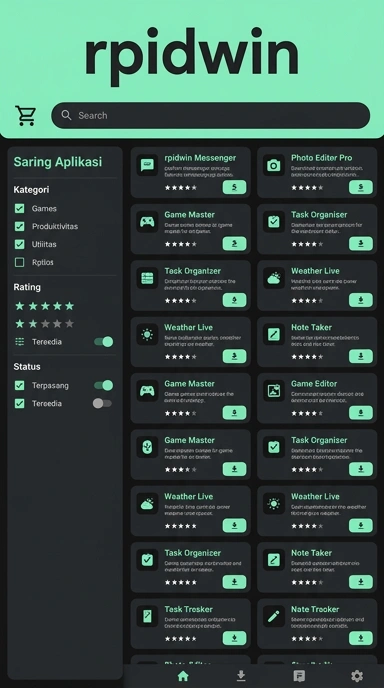Open the shopping cart
Image resolution: width=384 pixels, height=688 pixels.
(x=25, y=115)
